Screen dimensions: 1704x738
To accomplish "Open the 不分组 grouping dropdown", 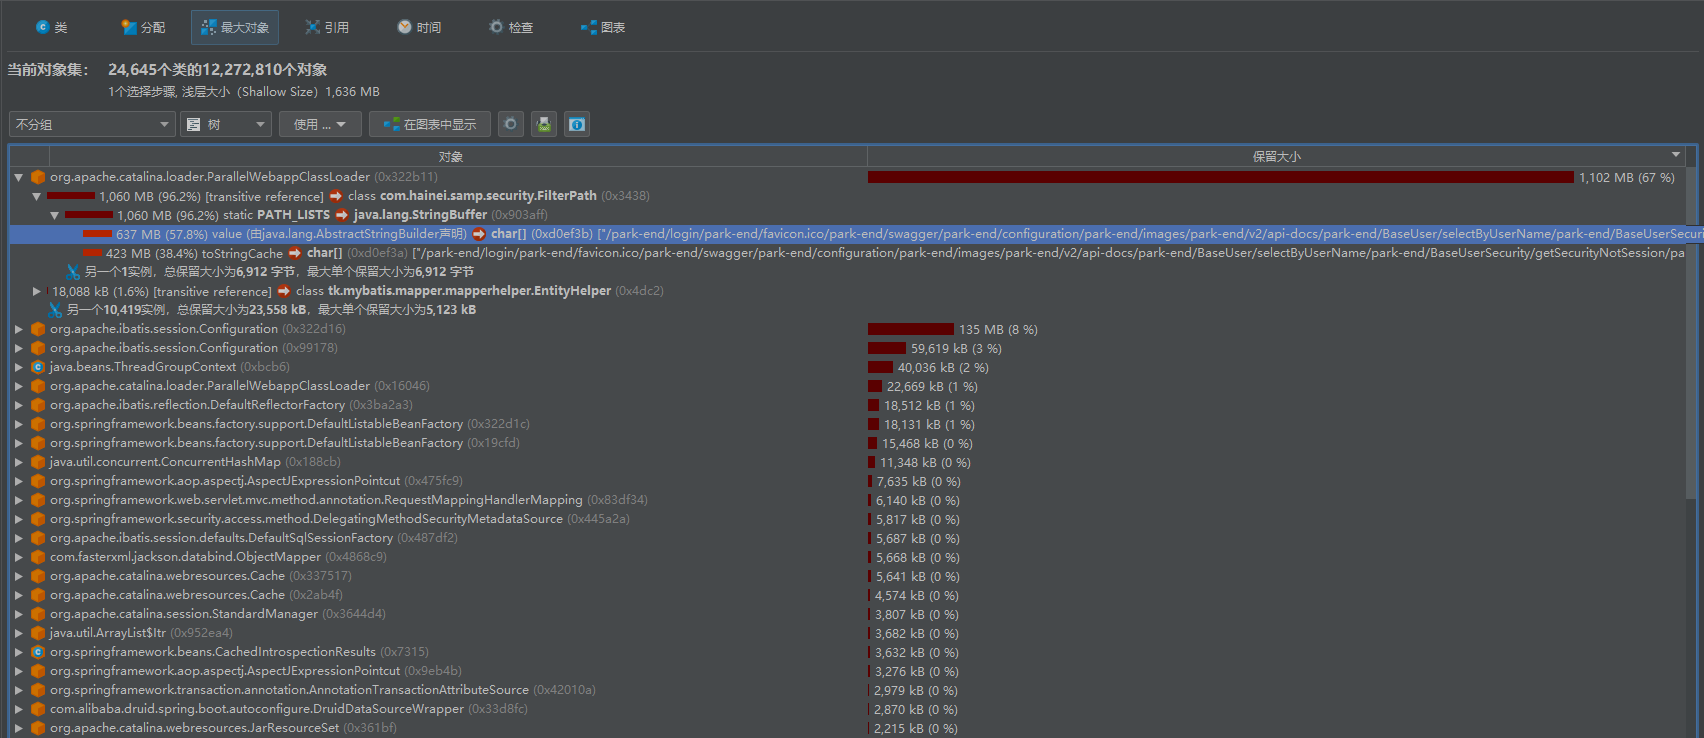I will [93, 124].
